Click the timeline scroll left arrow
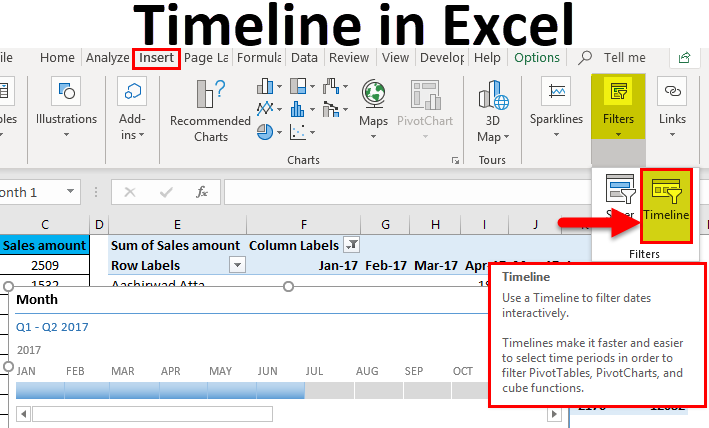The image size is (709, 428). (x=24, y=414)
